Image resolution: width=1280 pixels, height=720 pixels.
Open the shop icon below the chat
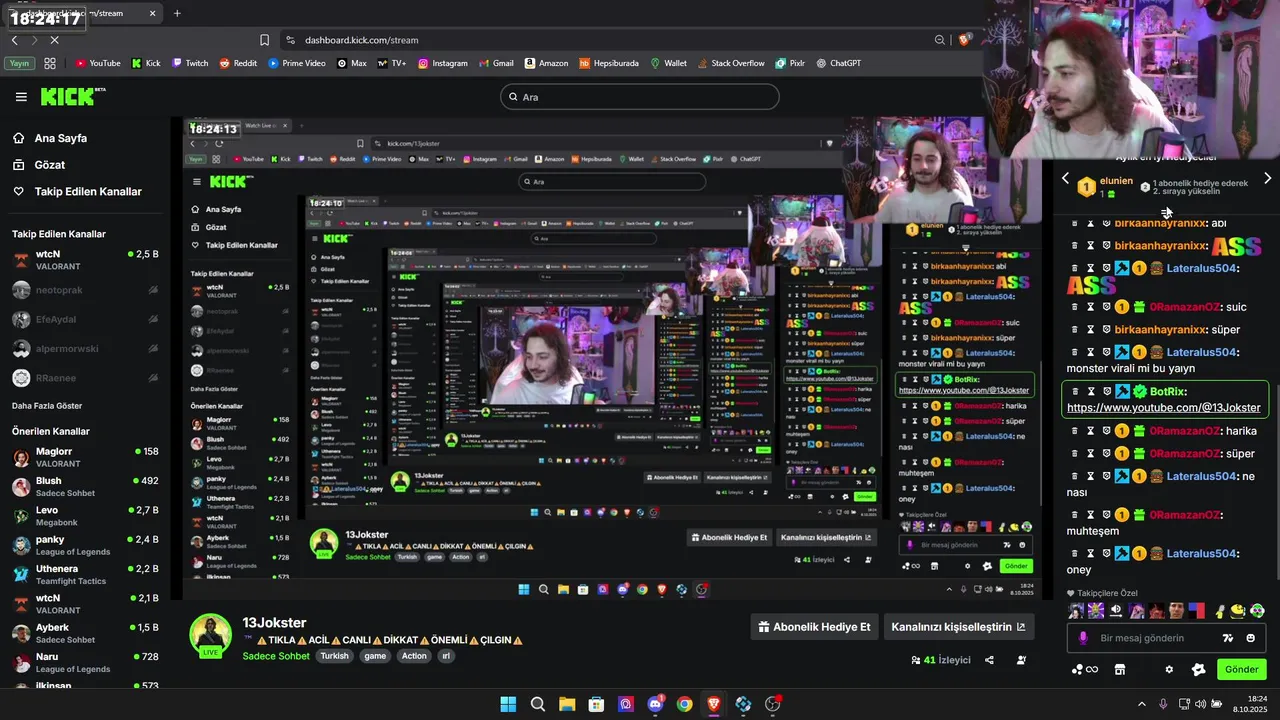coord(1120,669)
